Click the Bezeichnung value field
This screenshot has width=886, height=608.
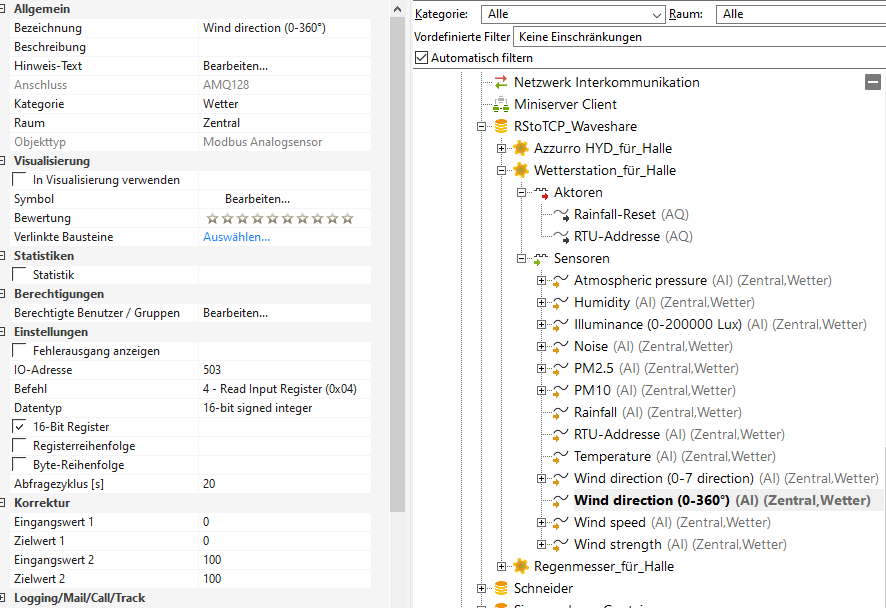pos(285,28)
